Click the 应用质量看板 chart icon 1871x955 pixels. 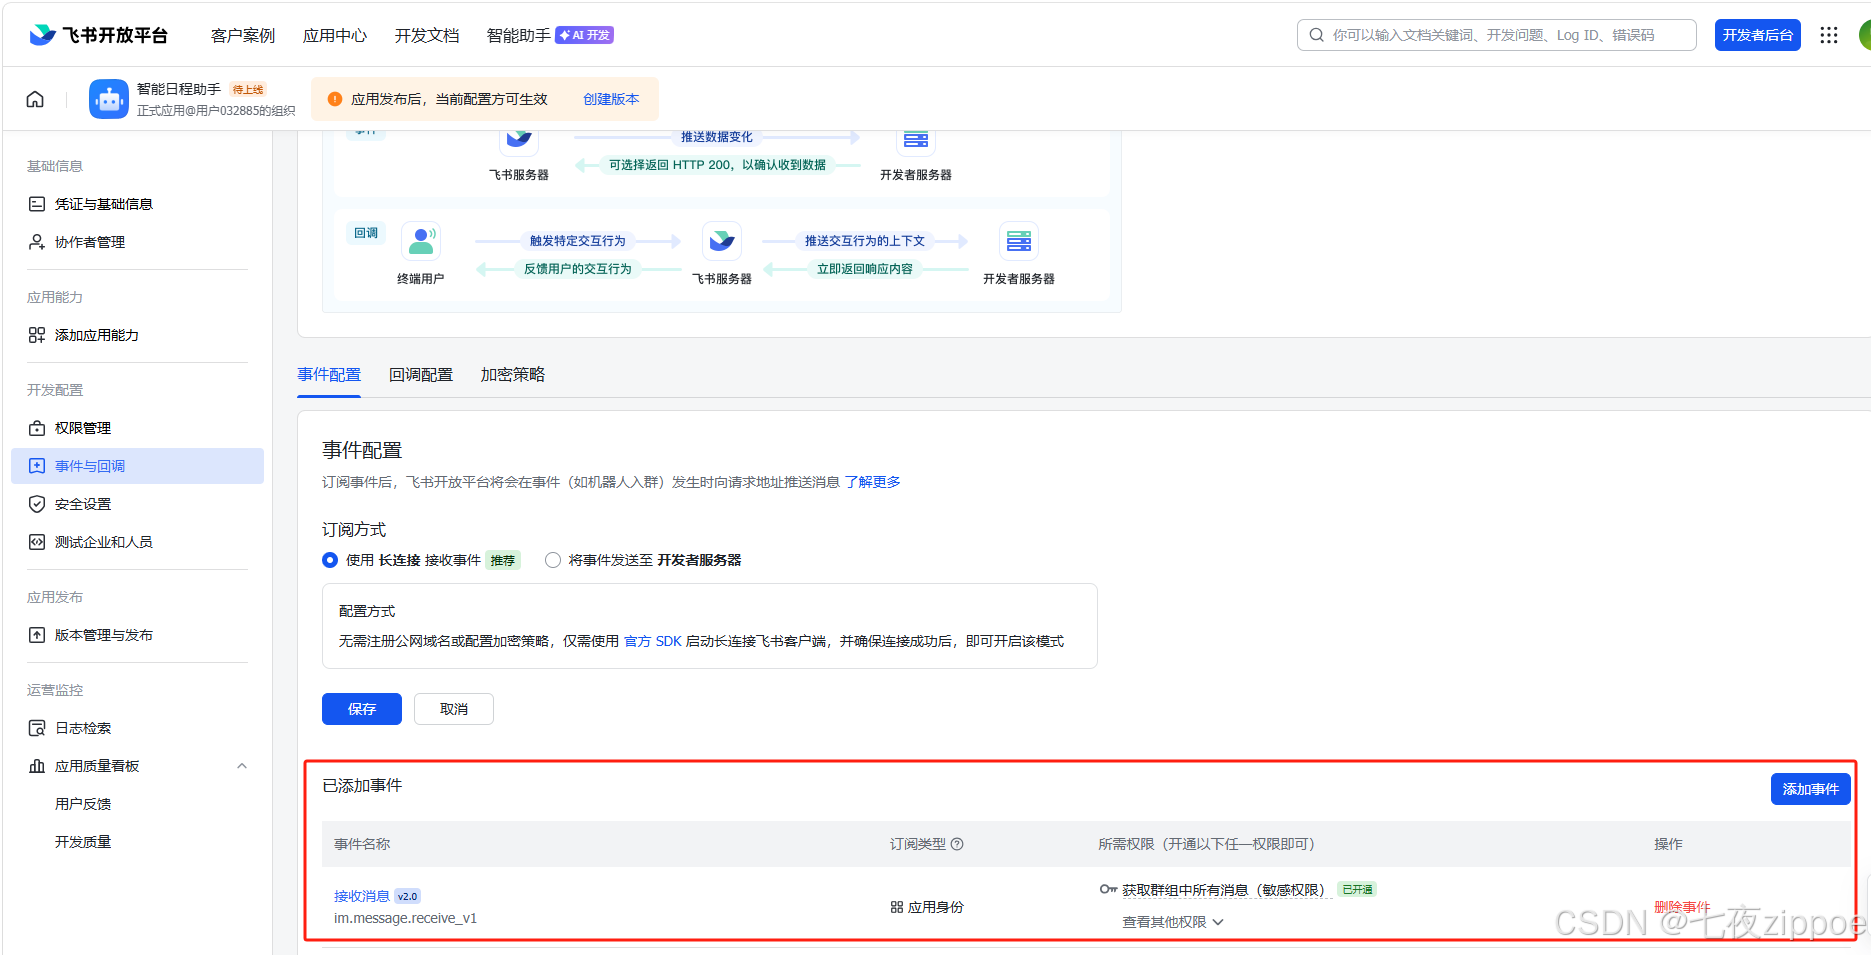point(37,766)
